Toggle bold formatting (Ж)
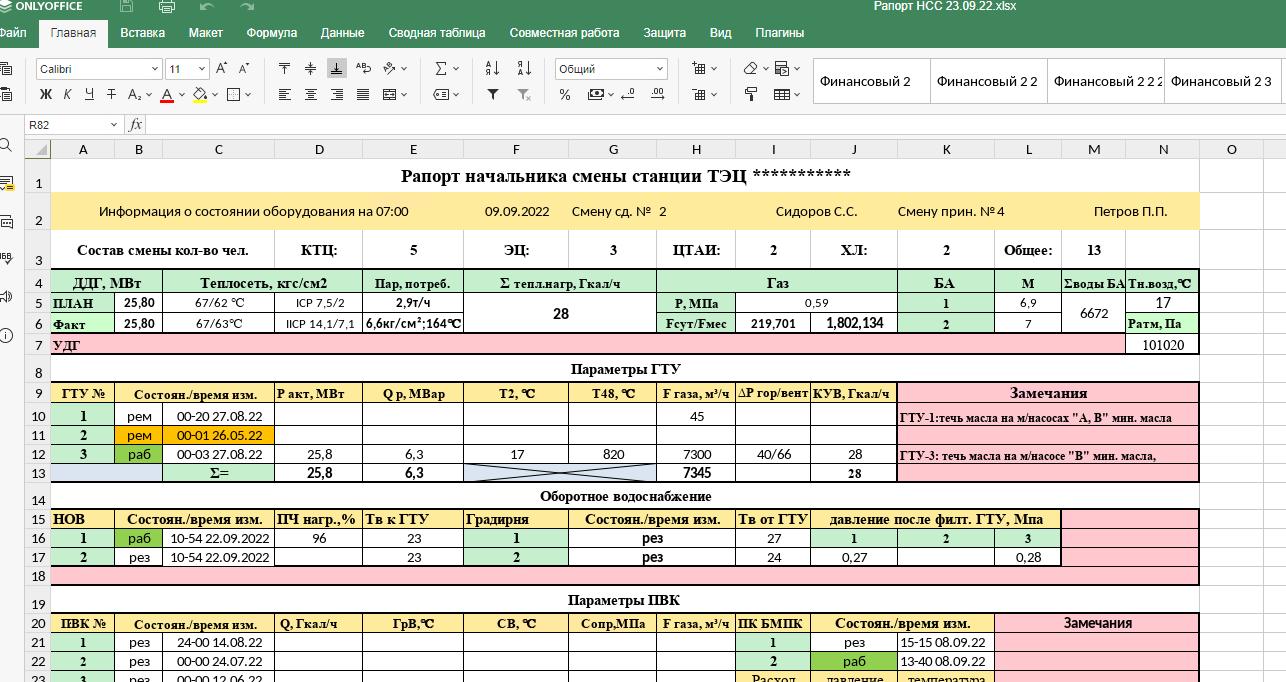This screenshot has height=682, width=1286. pyautogui.click(x=45, y=95)
